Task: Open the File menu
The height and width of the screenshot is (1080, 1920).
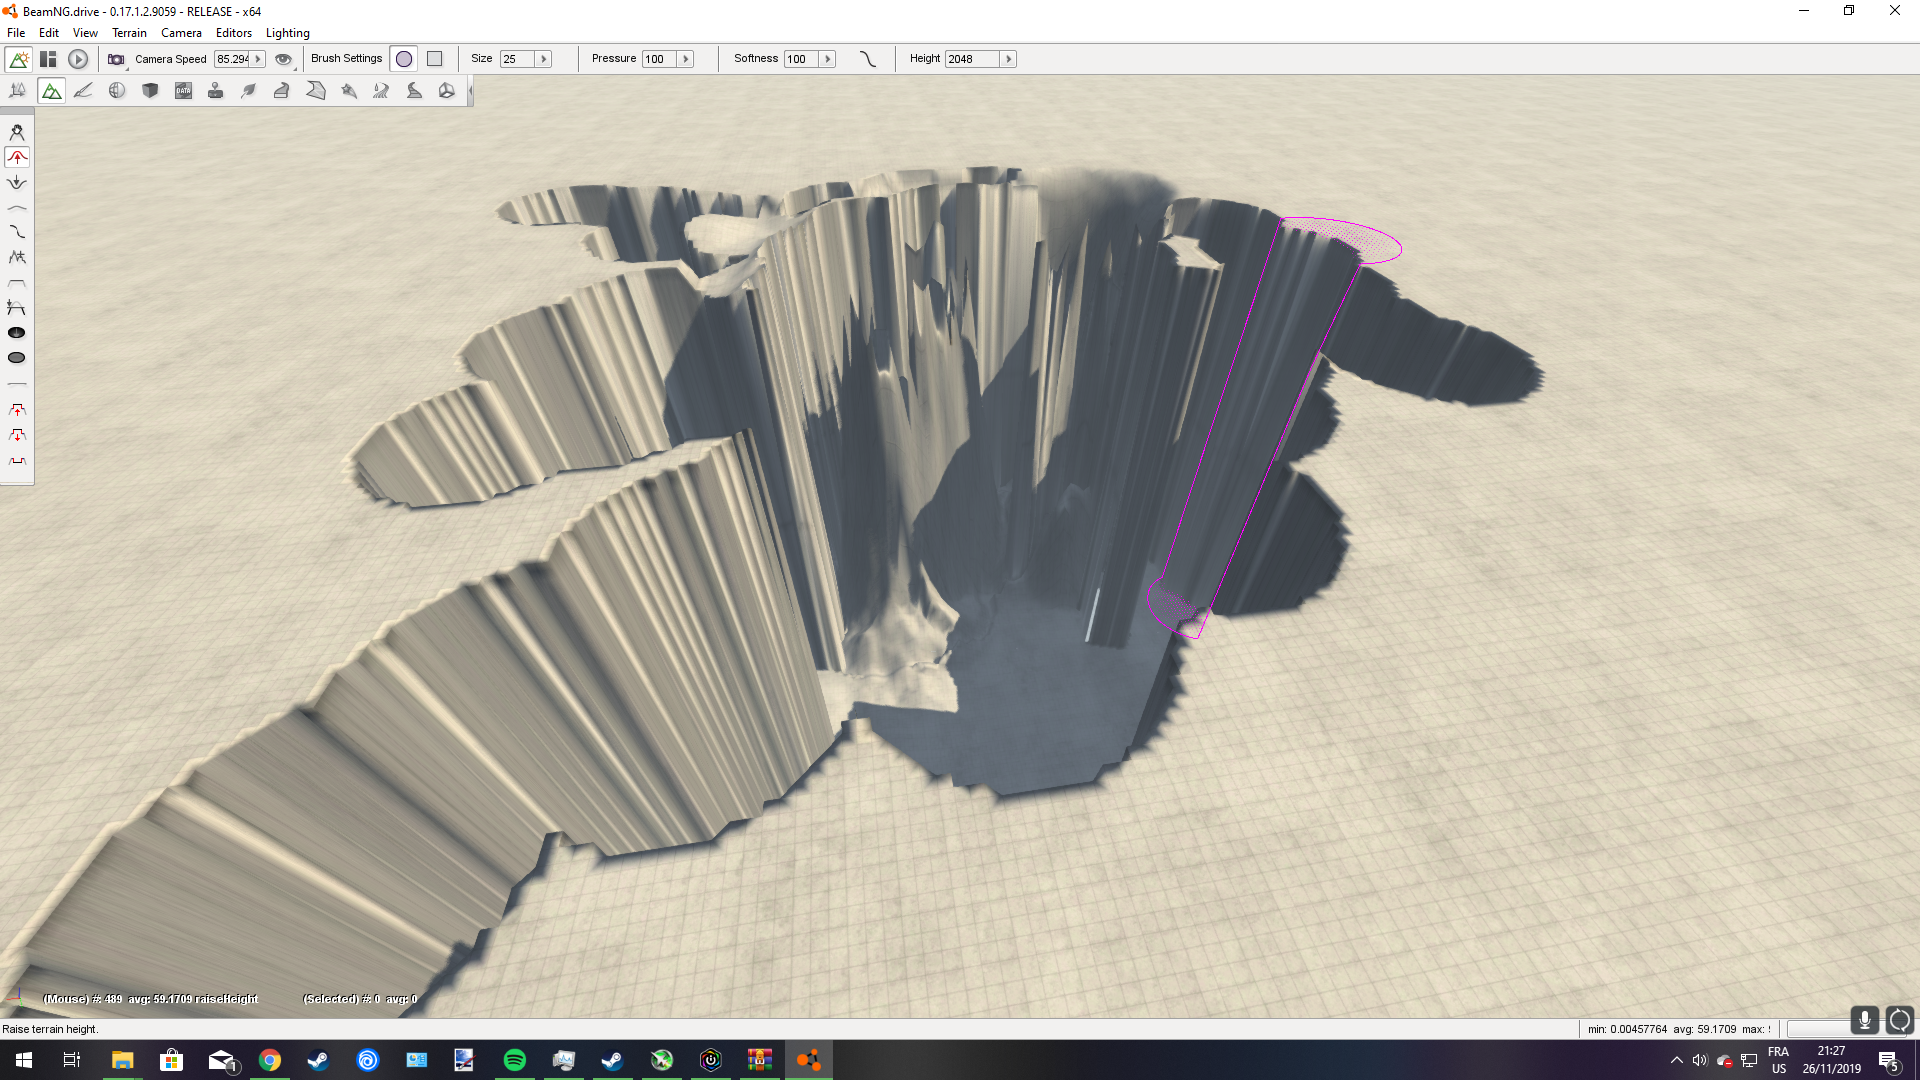Action: (x=16, y=33)
